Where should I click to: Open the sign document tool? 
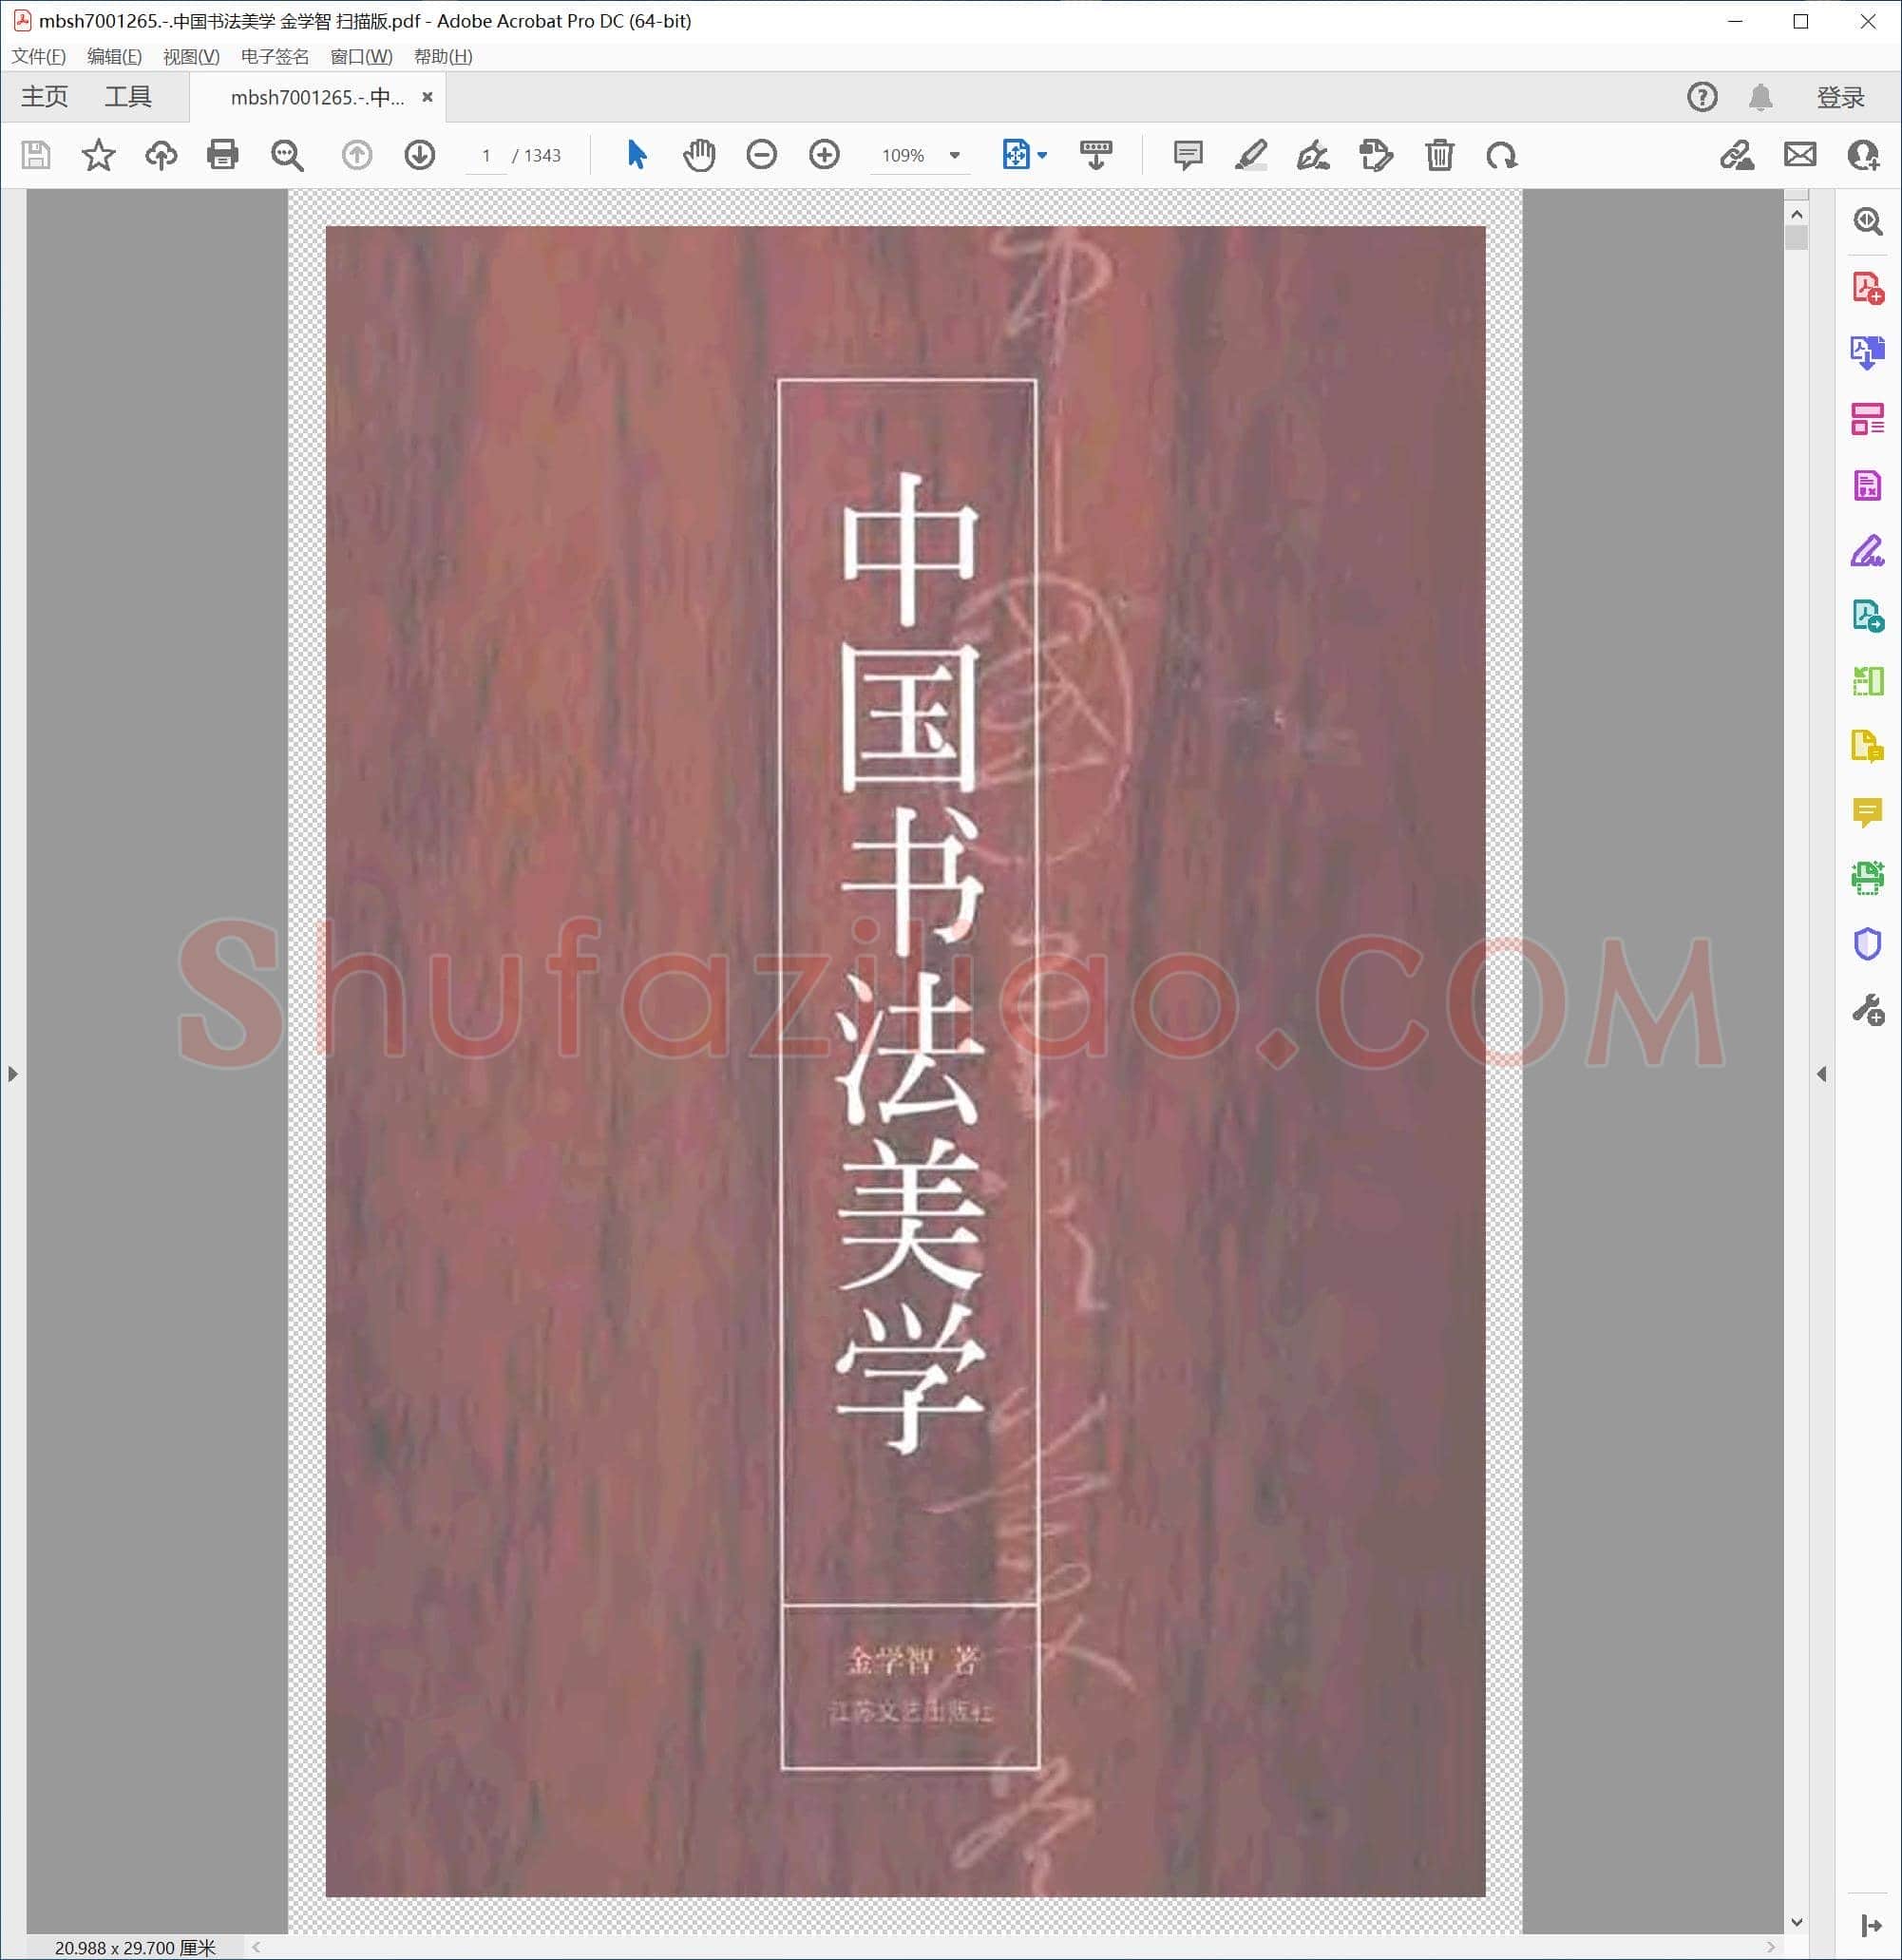tap(1313, 155)
